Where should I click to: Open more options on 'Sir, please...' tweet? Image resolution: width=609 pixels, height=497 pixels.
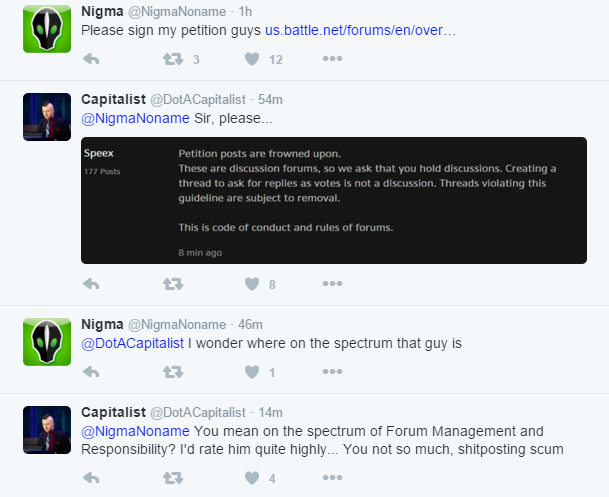[332, 284]
